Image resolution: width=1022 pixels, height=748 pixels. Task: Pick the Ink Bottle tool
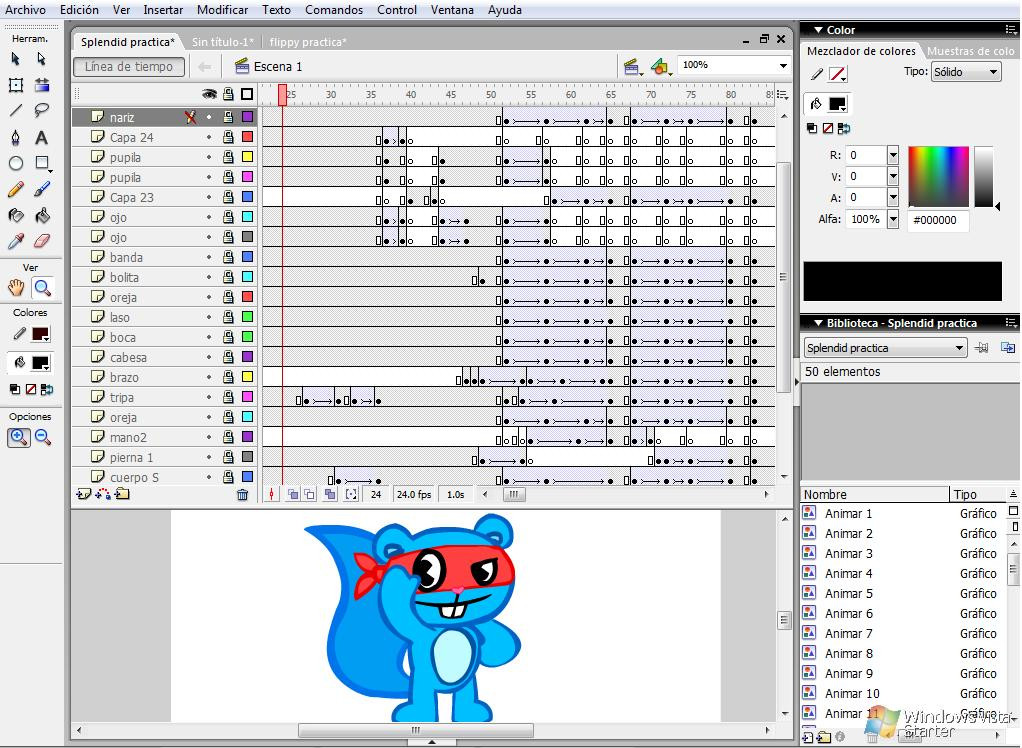(x=16, y=215)
